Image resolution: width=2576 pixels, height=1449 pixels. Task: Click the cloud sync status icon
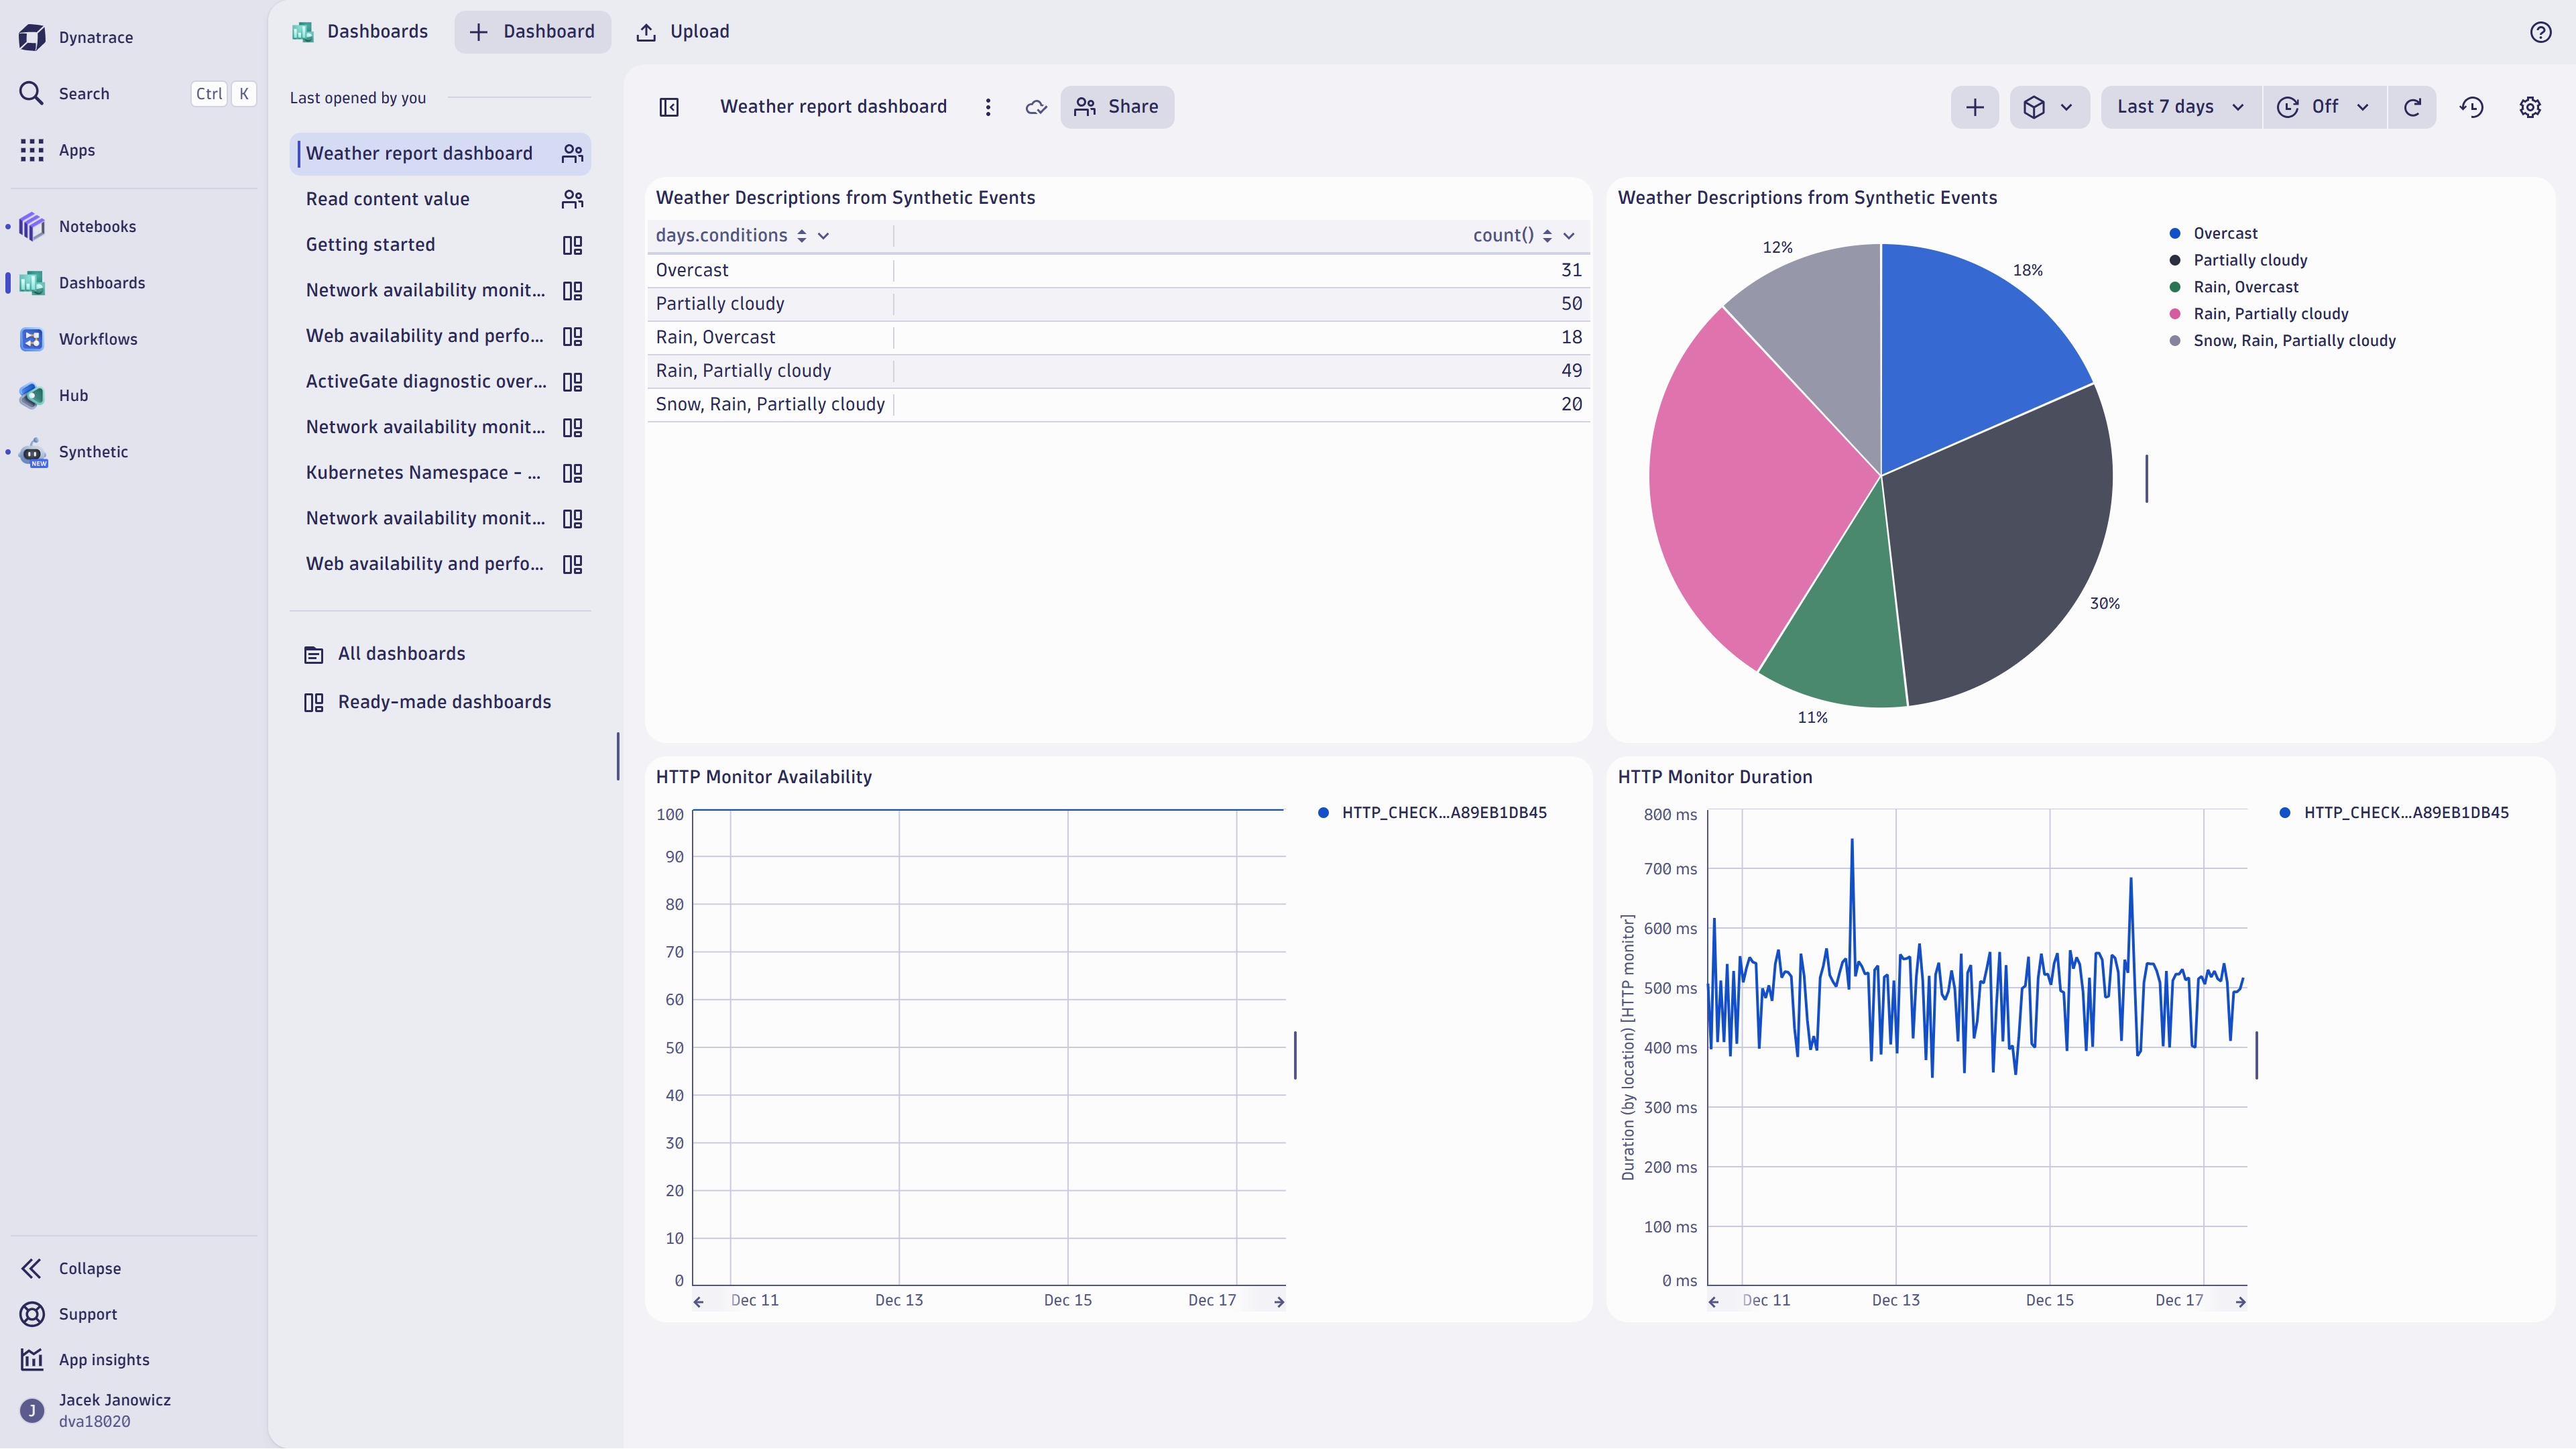click(x=1036, y=107)
